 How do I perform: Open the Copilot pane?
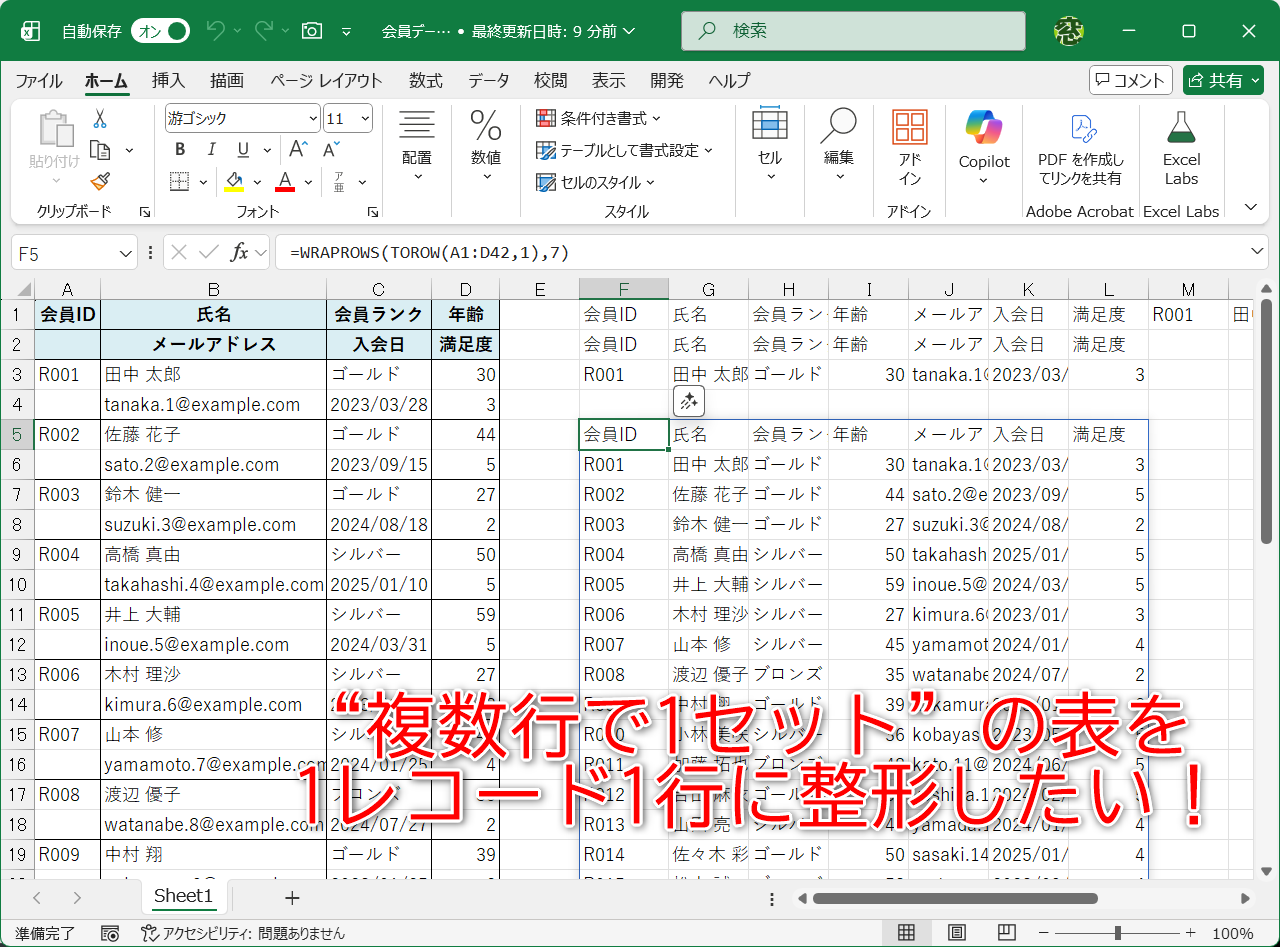(x=983, y=143)
